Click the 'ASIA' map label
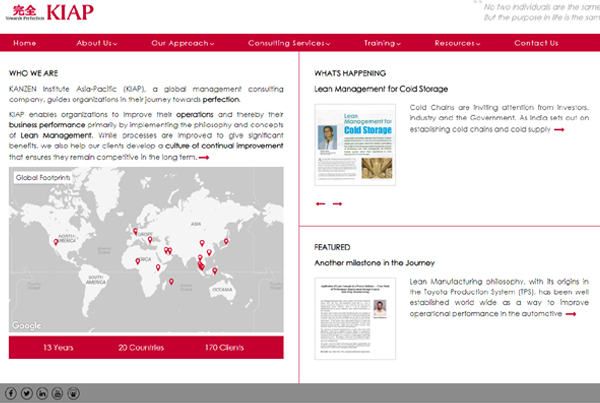The width and height of the screenshot is (600, 403). (196, 224)
